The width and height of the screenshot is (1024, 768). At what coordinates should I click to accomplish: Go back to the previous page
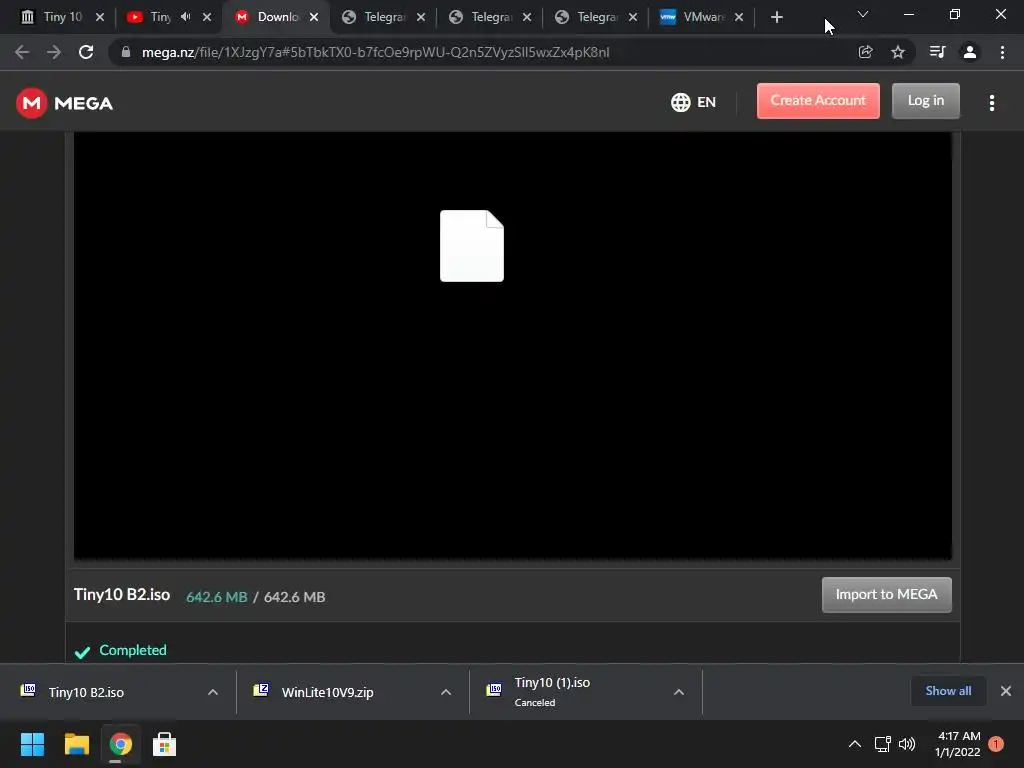[x=22, y=52]
